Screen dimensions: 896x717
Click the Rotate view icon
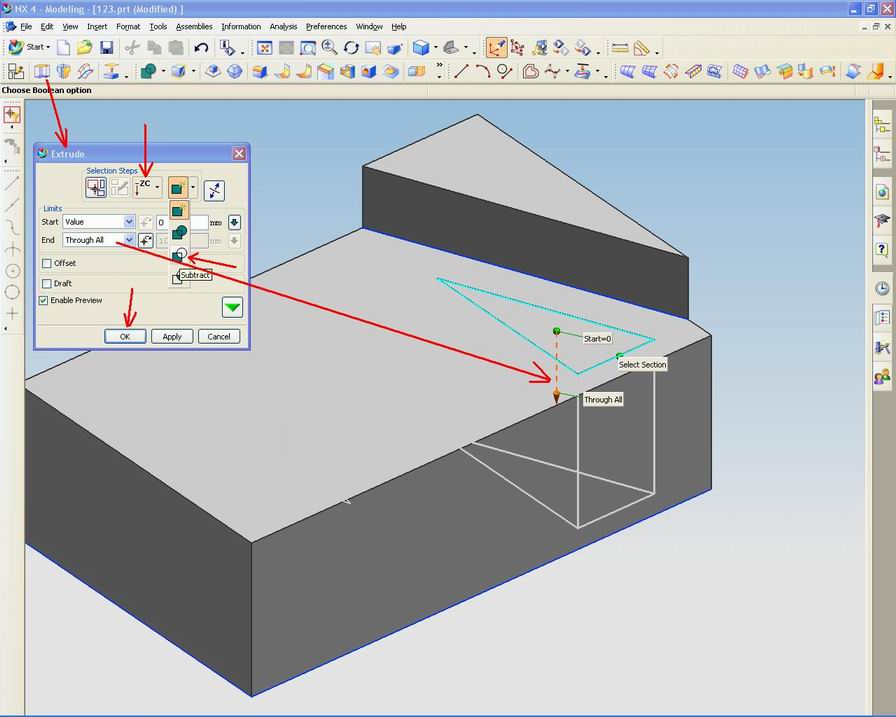[351, 47]
